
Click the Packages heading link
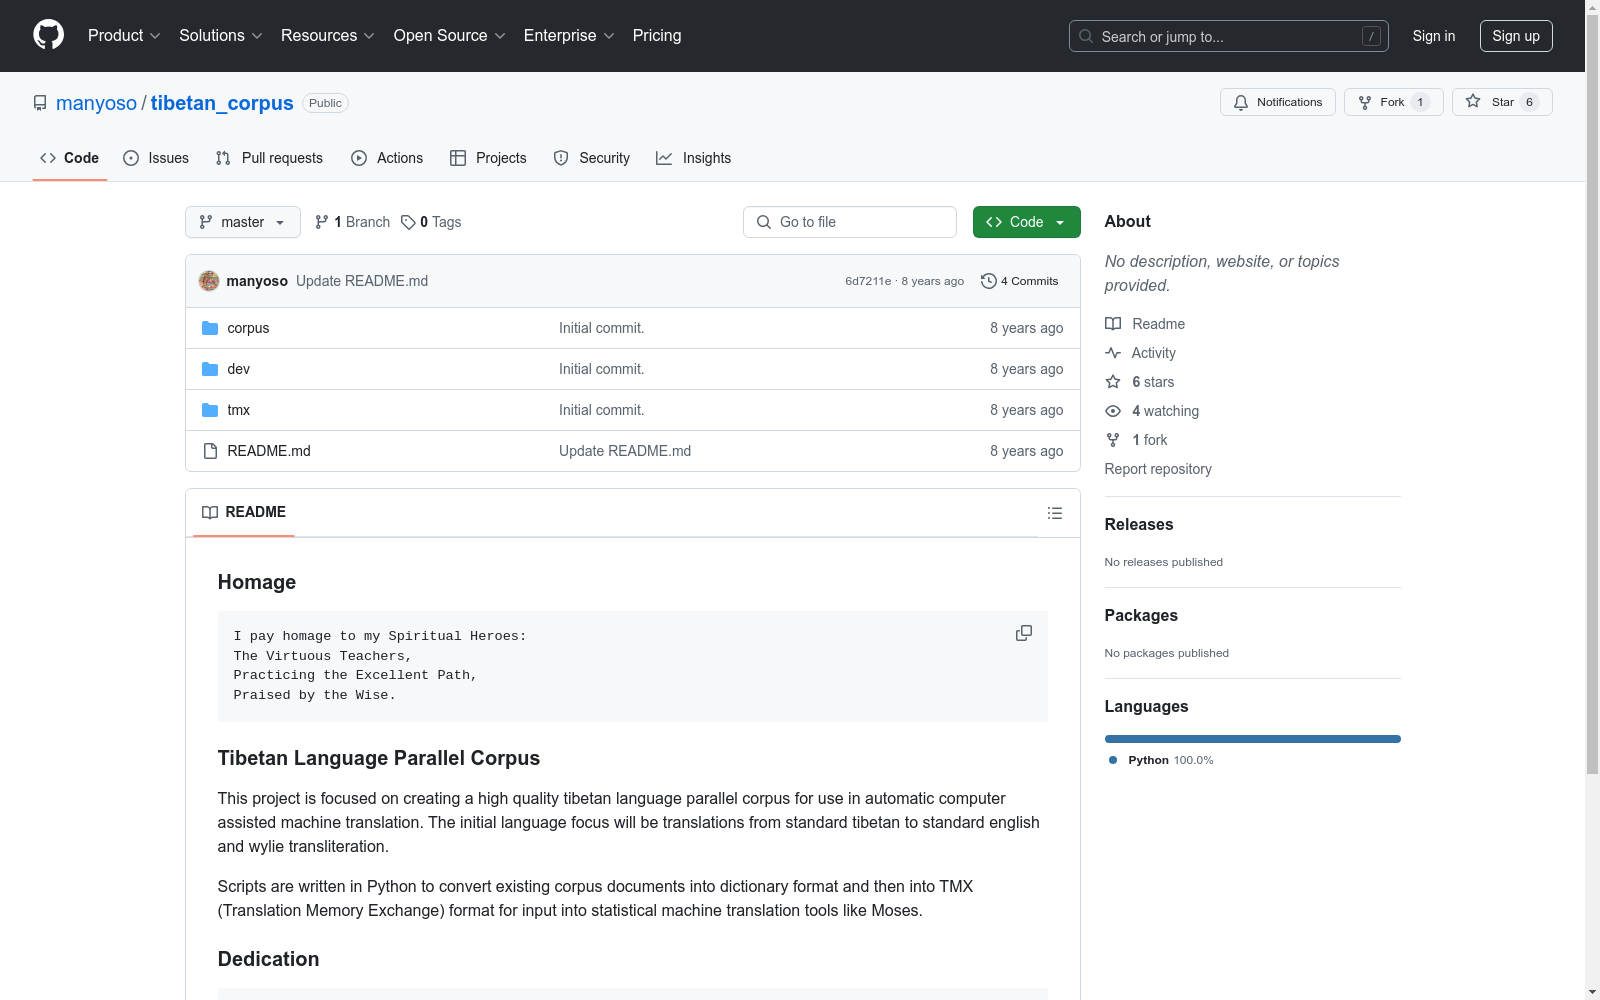pos(1141,615)
